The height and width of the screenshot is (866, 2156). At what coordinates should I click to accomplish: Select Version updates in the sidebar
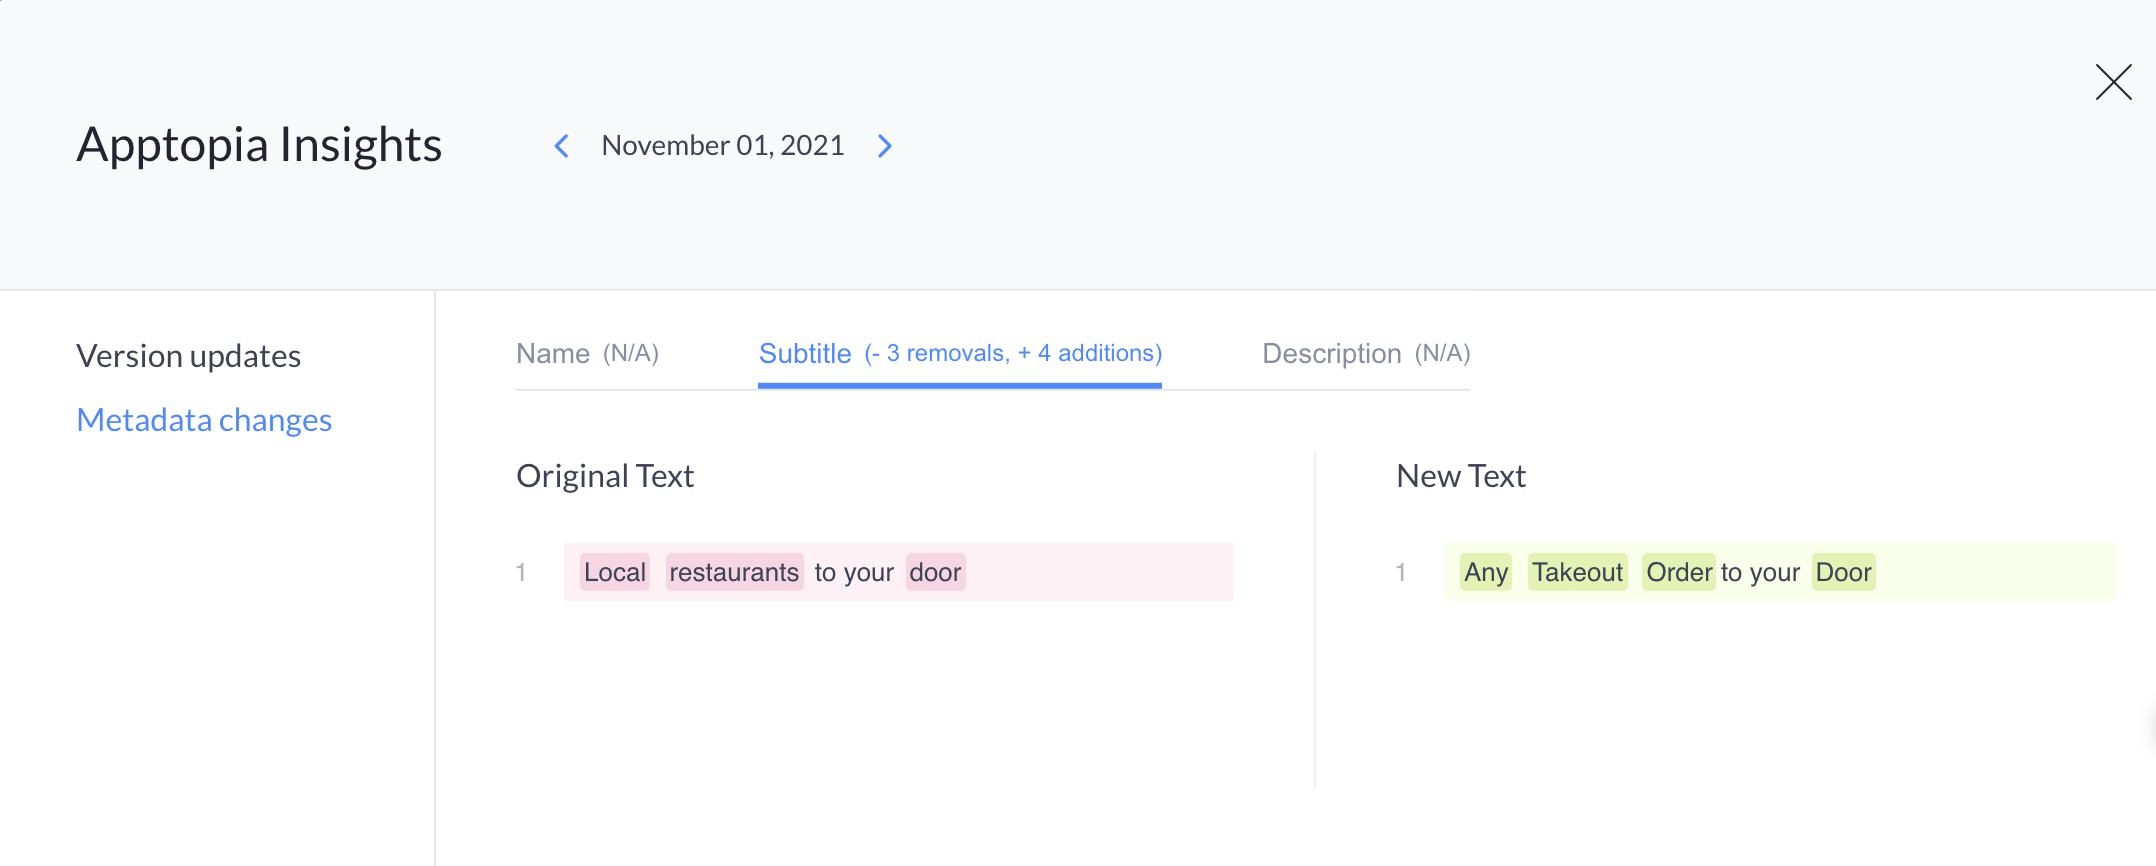tap(188, 355)
